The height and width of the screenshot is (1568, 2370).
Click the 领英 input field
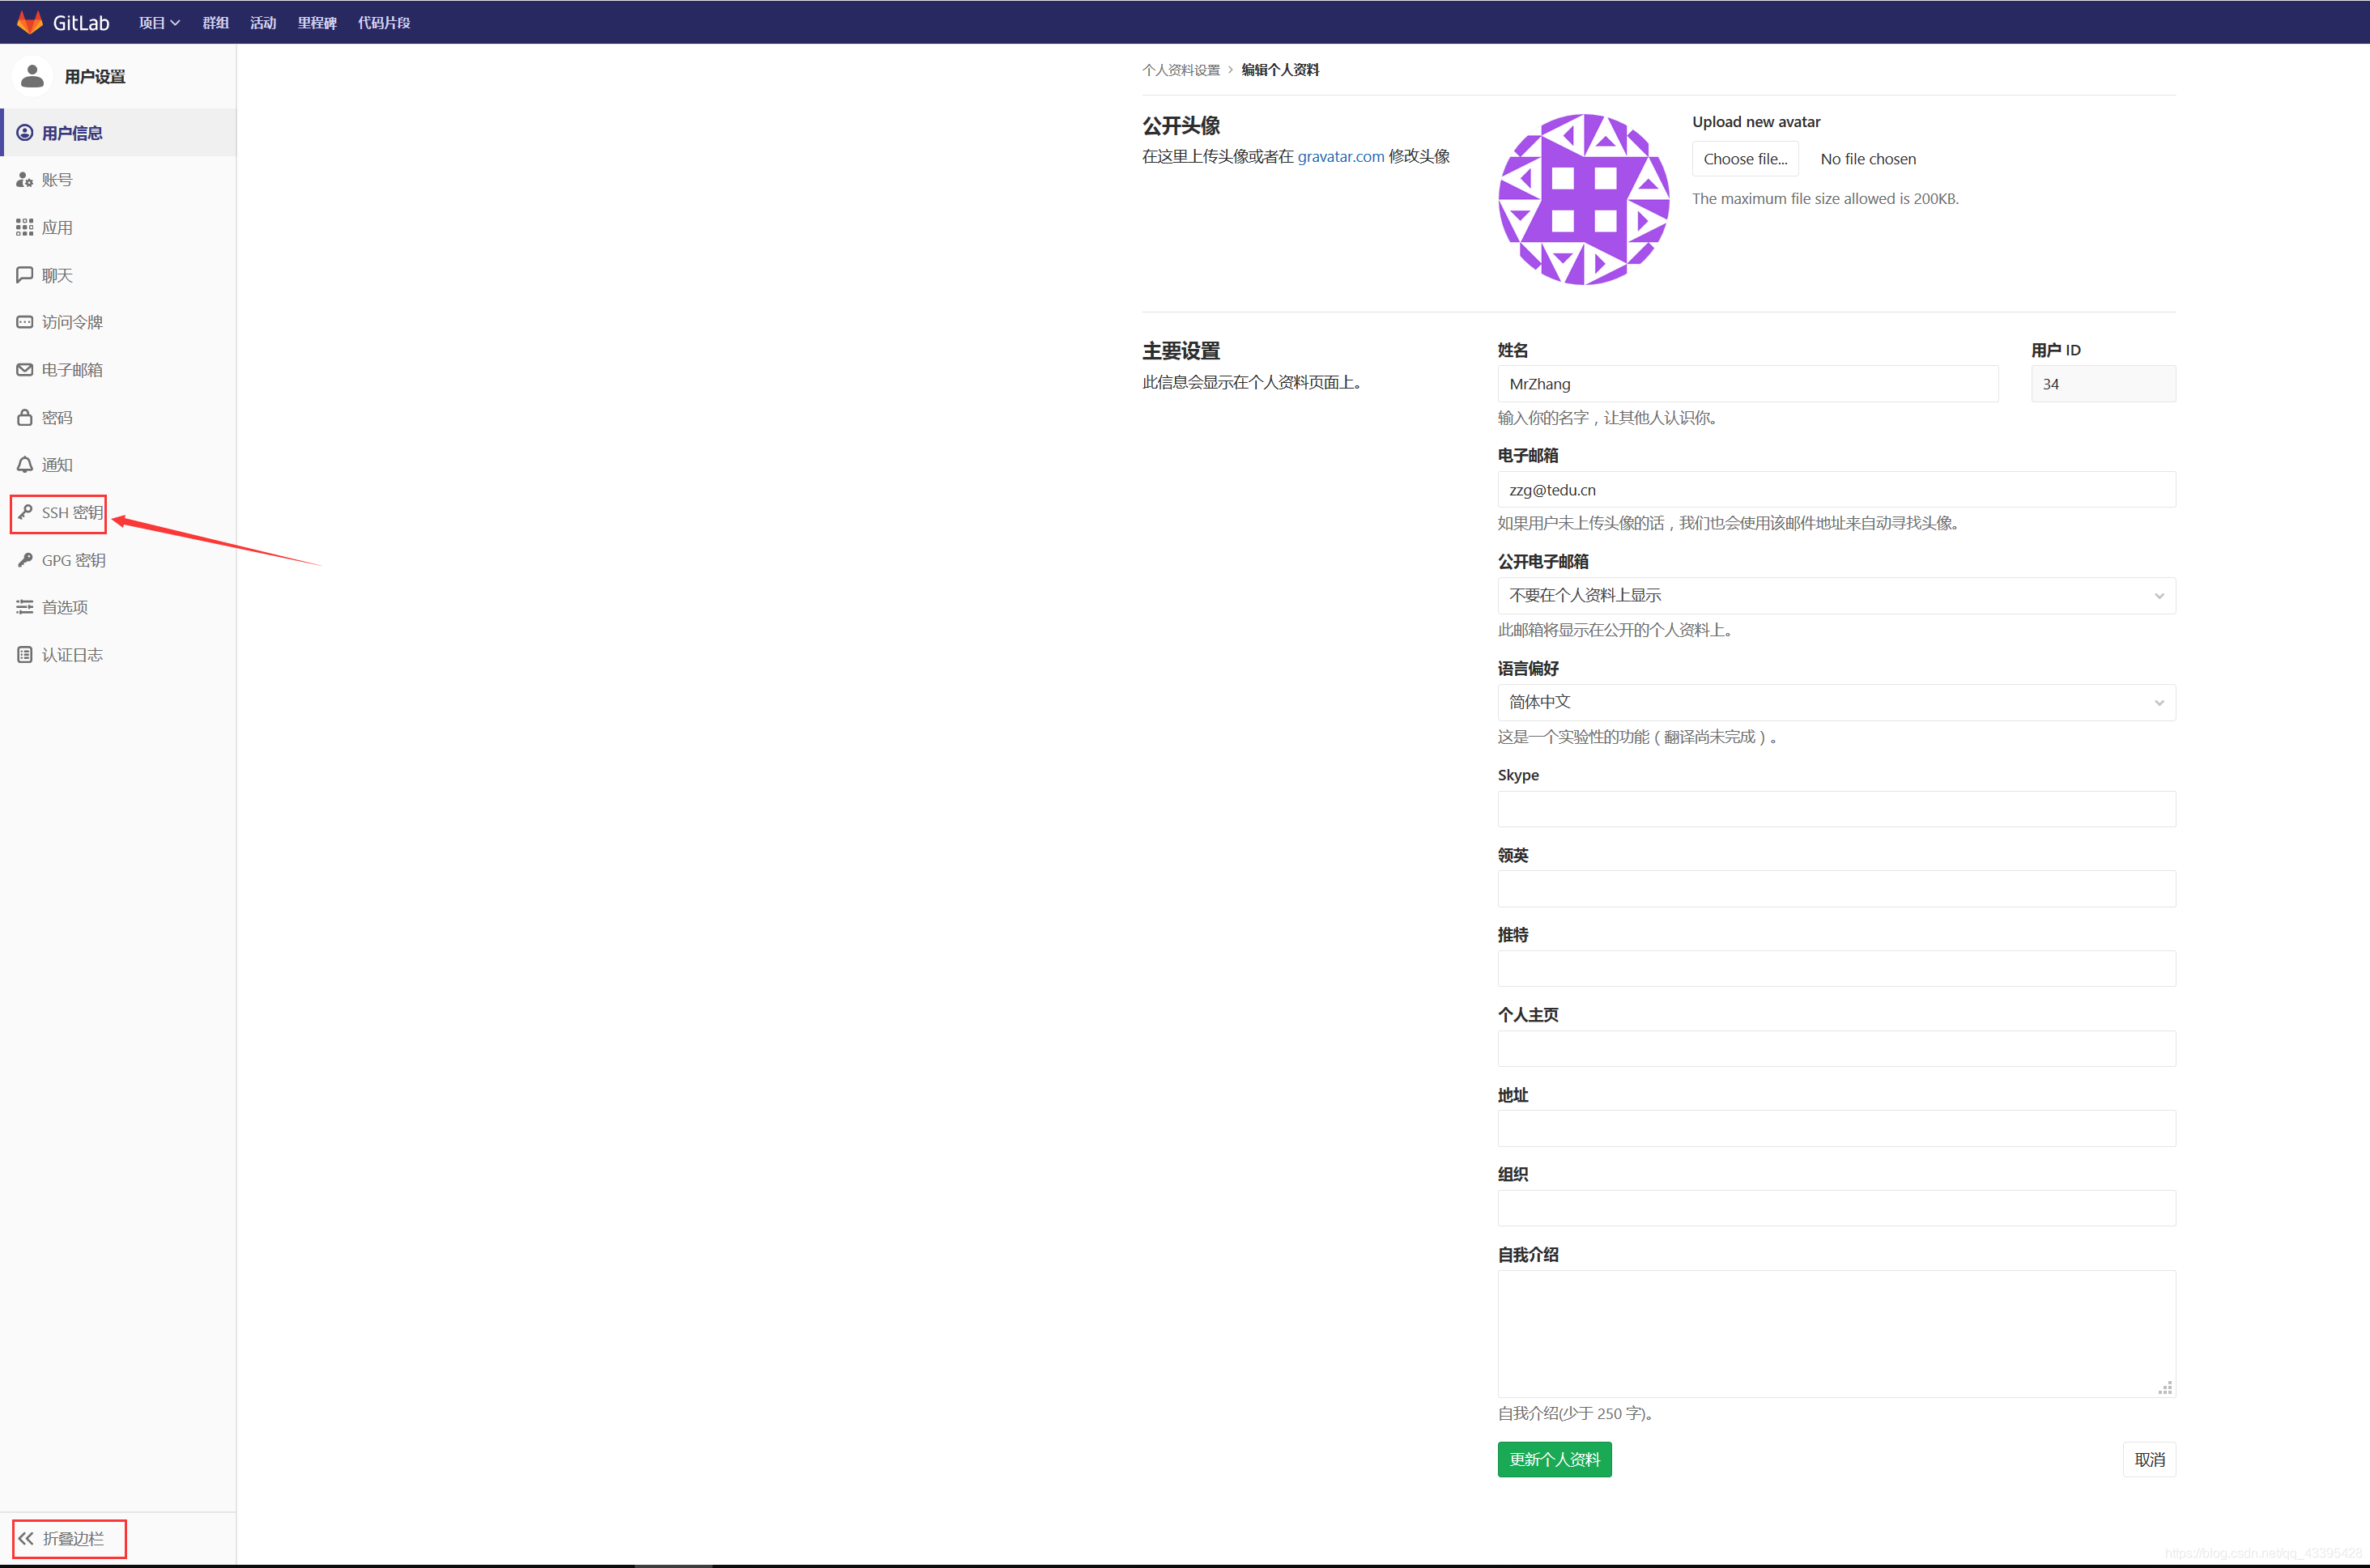tap(1836, 889)
